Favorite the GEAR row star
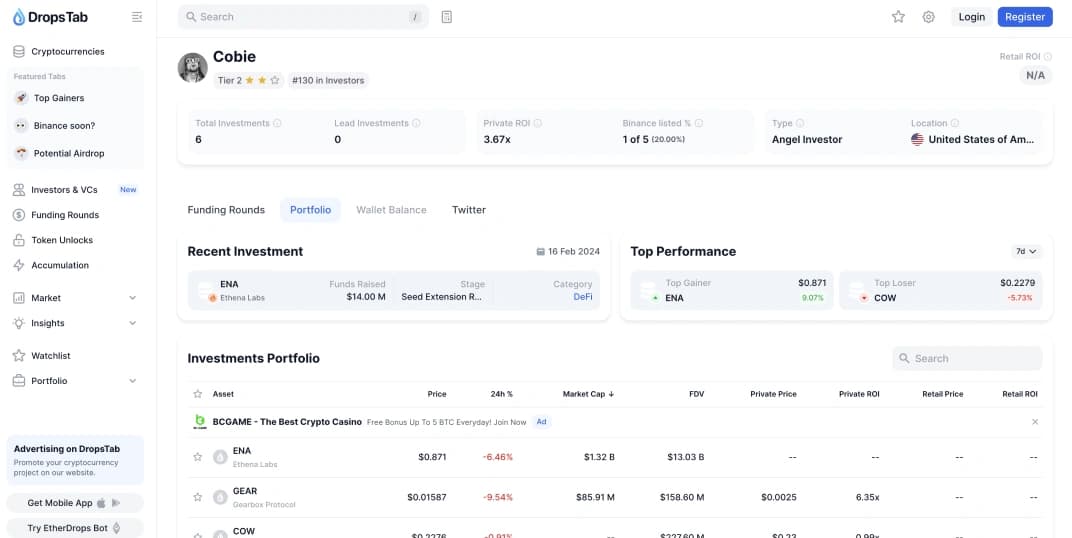 click(198, 497)
